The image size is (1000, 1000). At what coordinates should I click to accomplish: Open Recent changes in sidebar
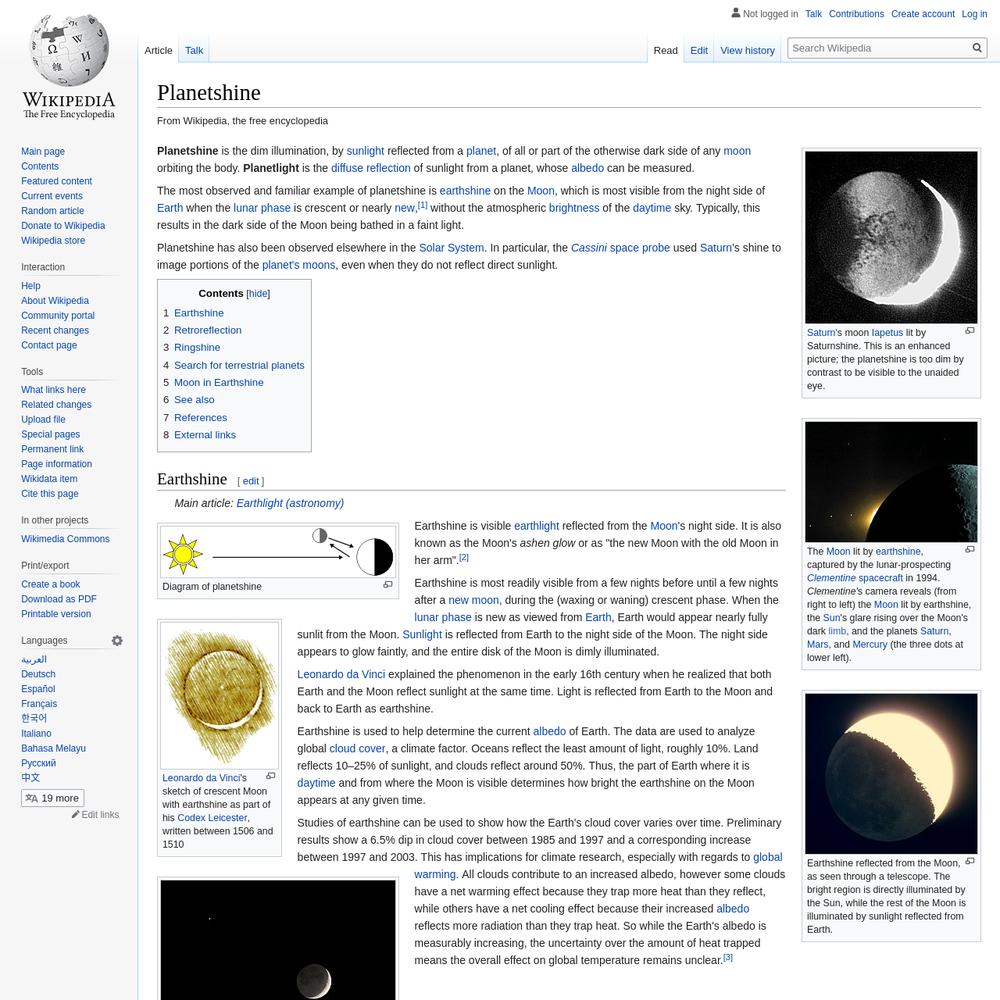point(55,330)
